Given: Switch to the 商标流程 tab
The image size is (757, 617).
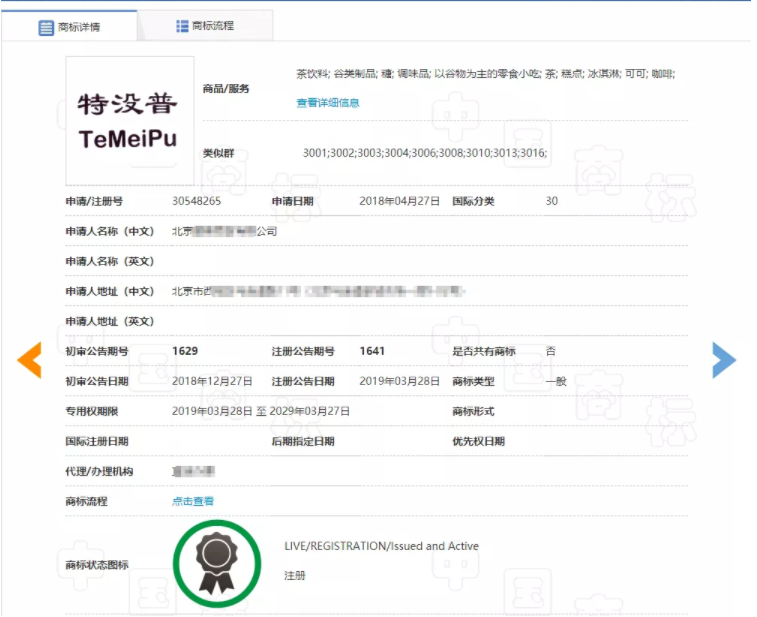Looking at the screenshot, I should [x=205, y=26].
